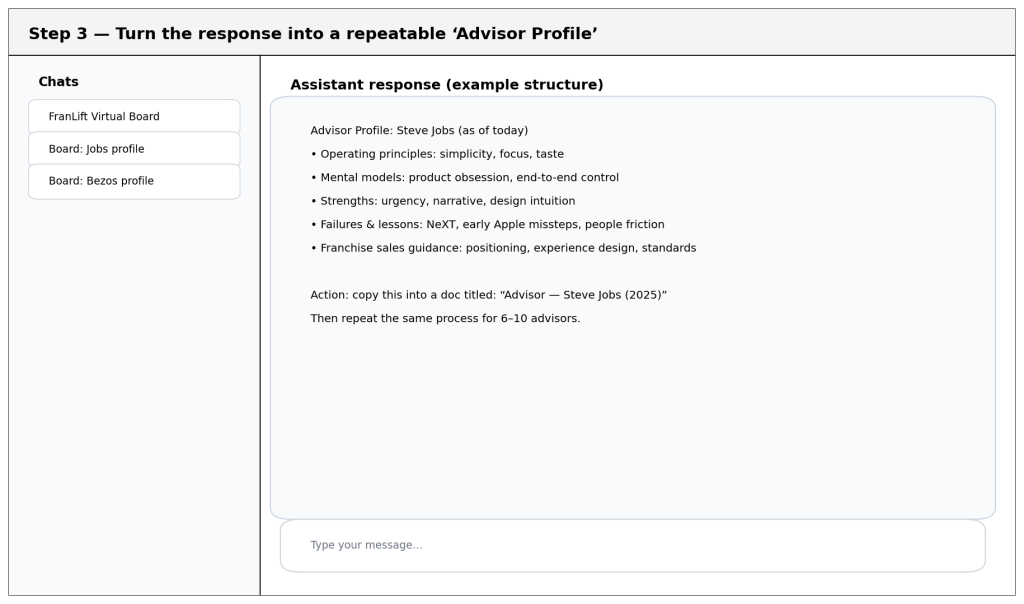Click the Chats sidebar heading

tap(58, 82)
